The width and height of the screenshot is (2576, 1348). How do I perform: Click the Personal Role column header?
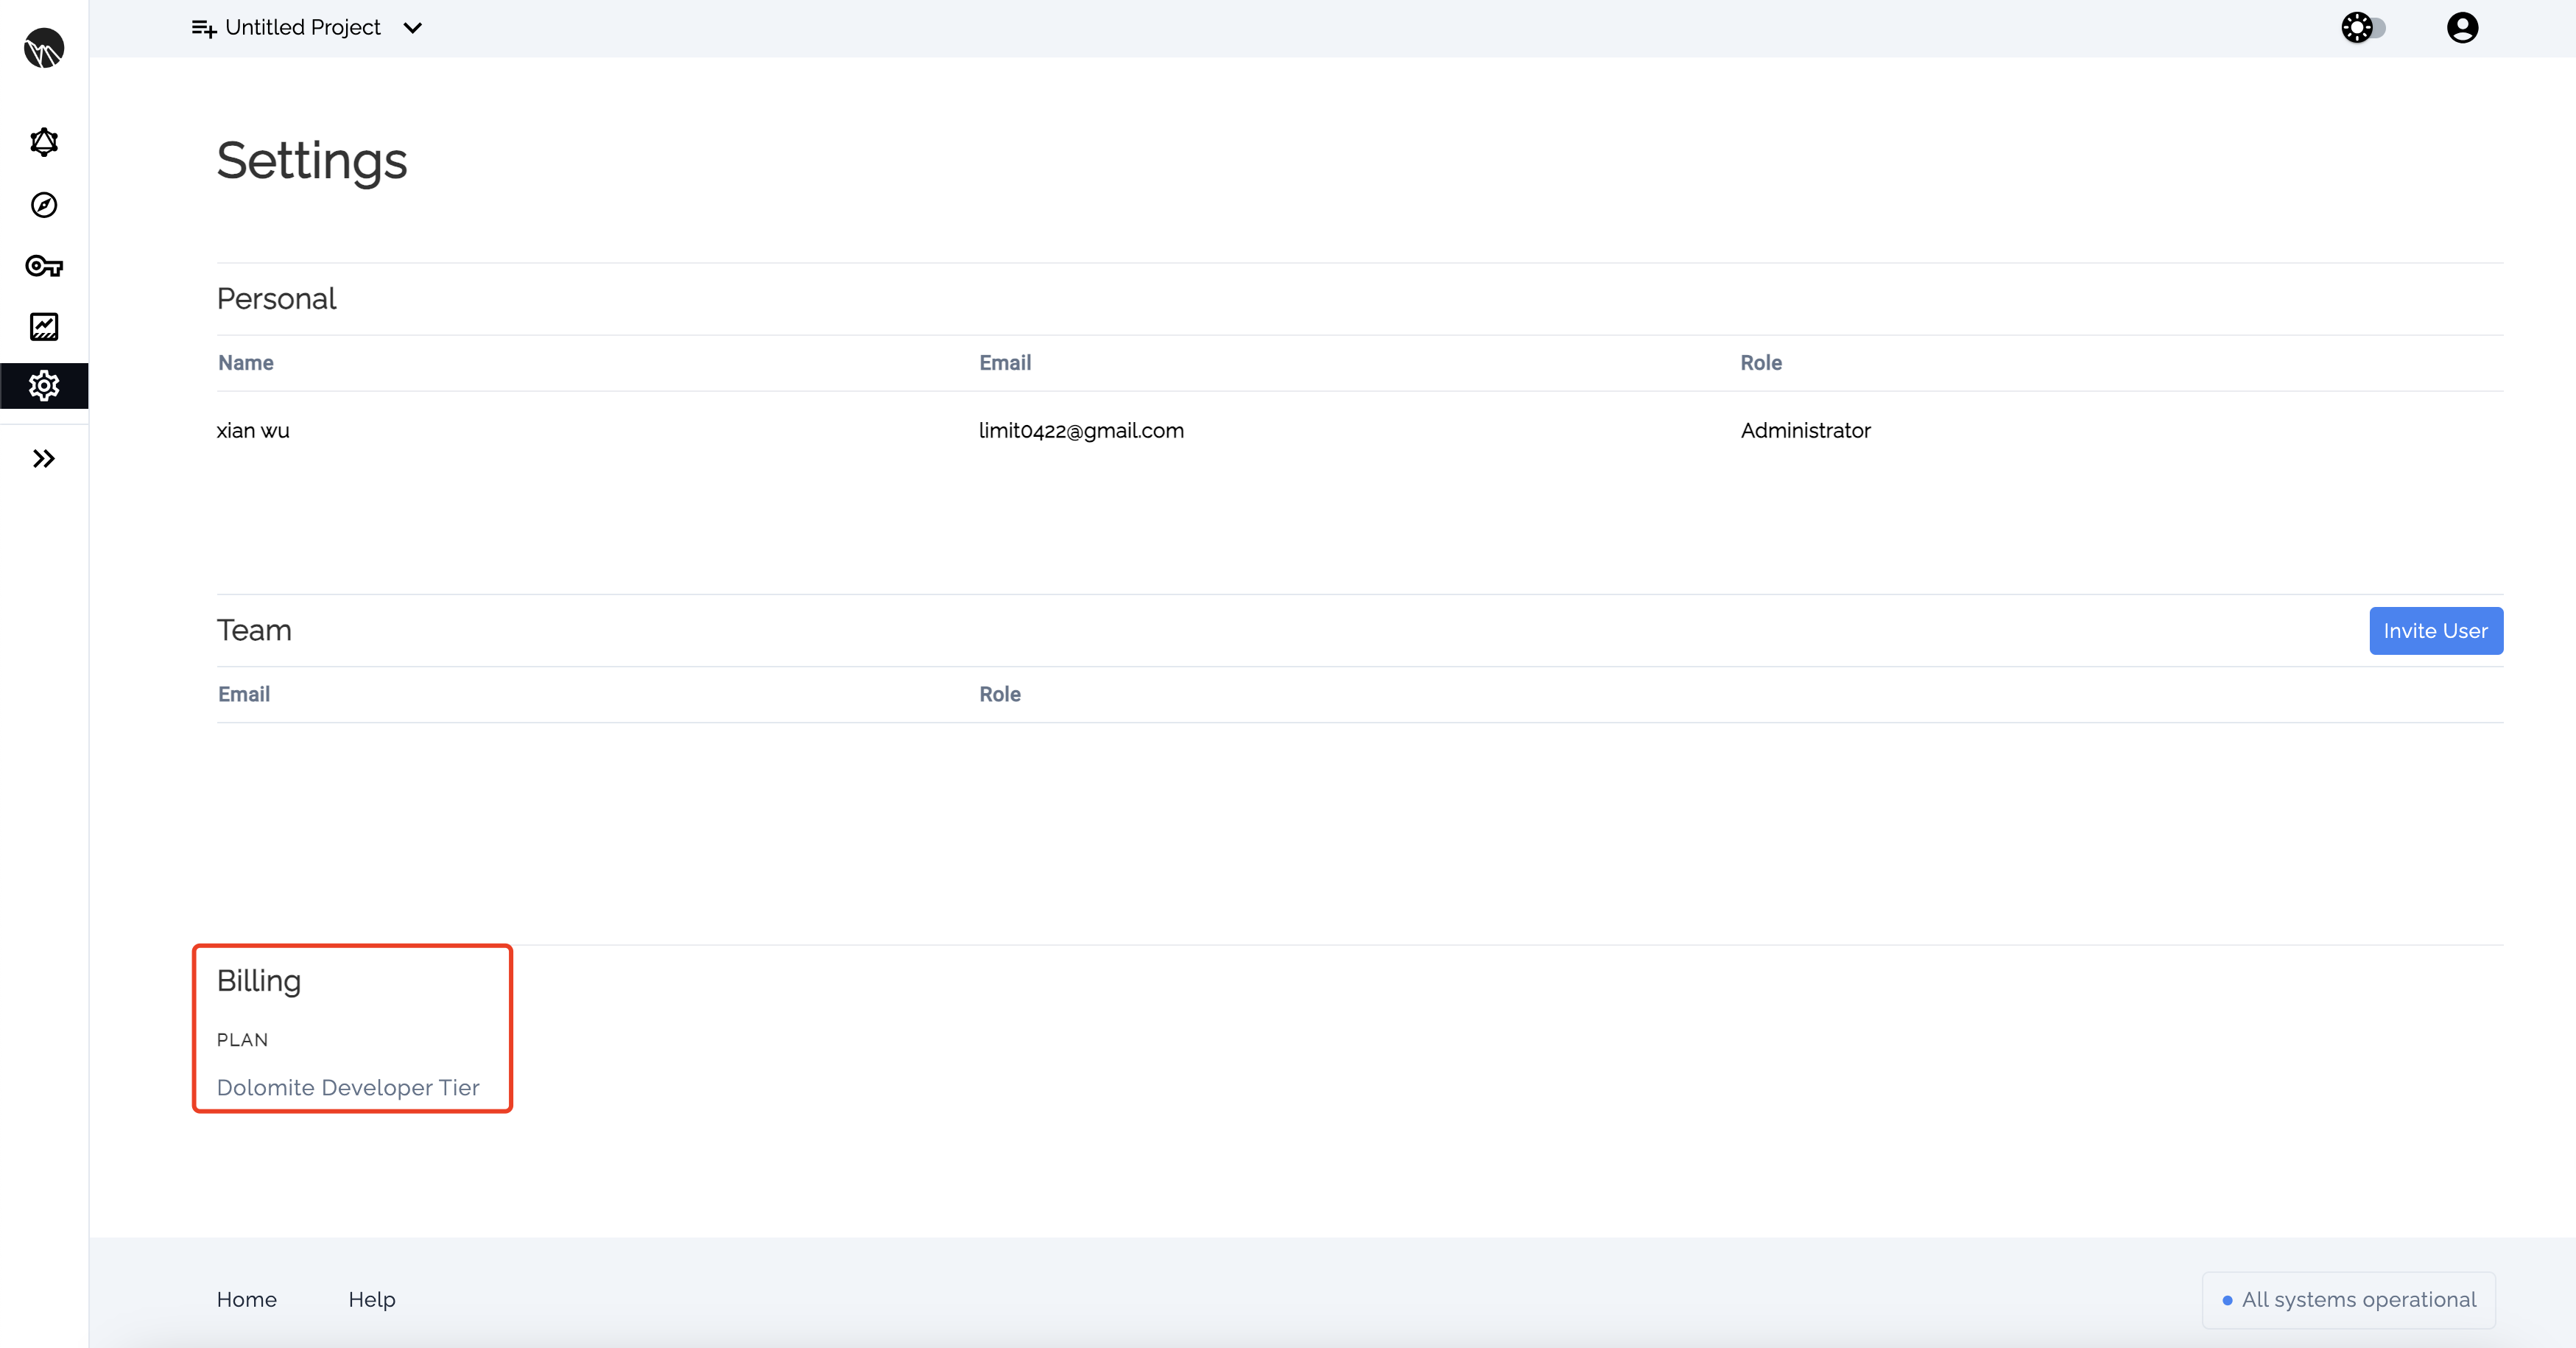click(x=1760, y=363)
